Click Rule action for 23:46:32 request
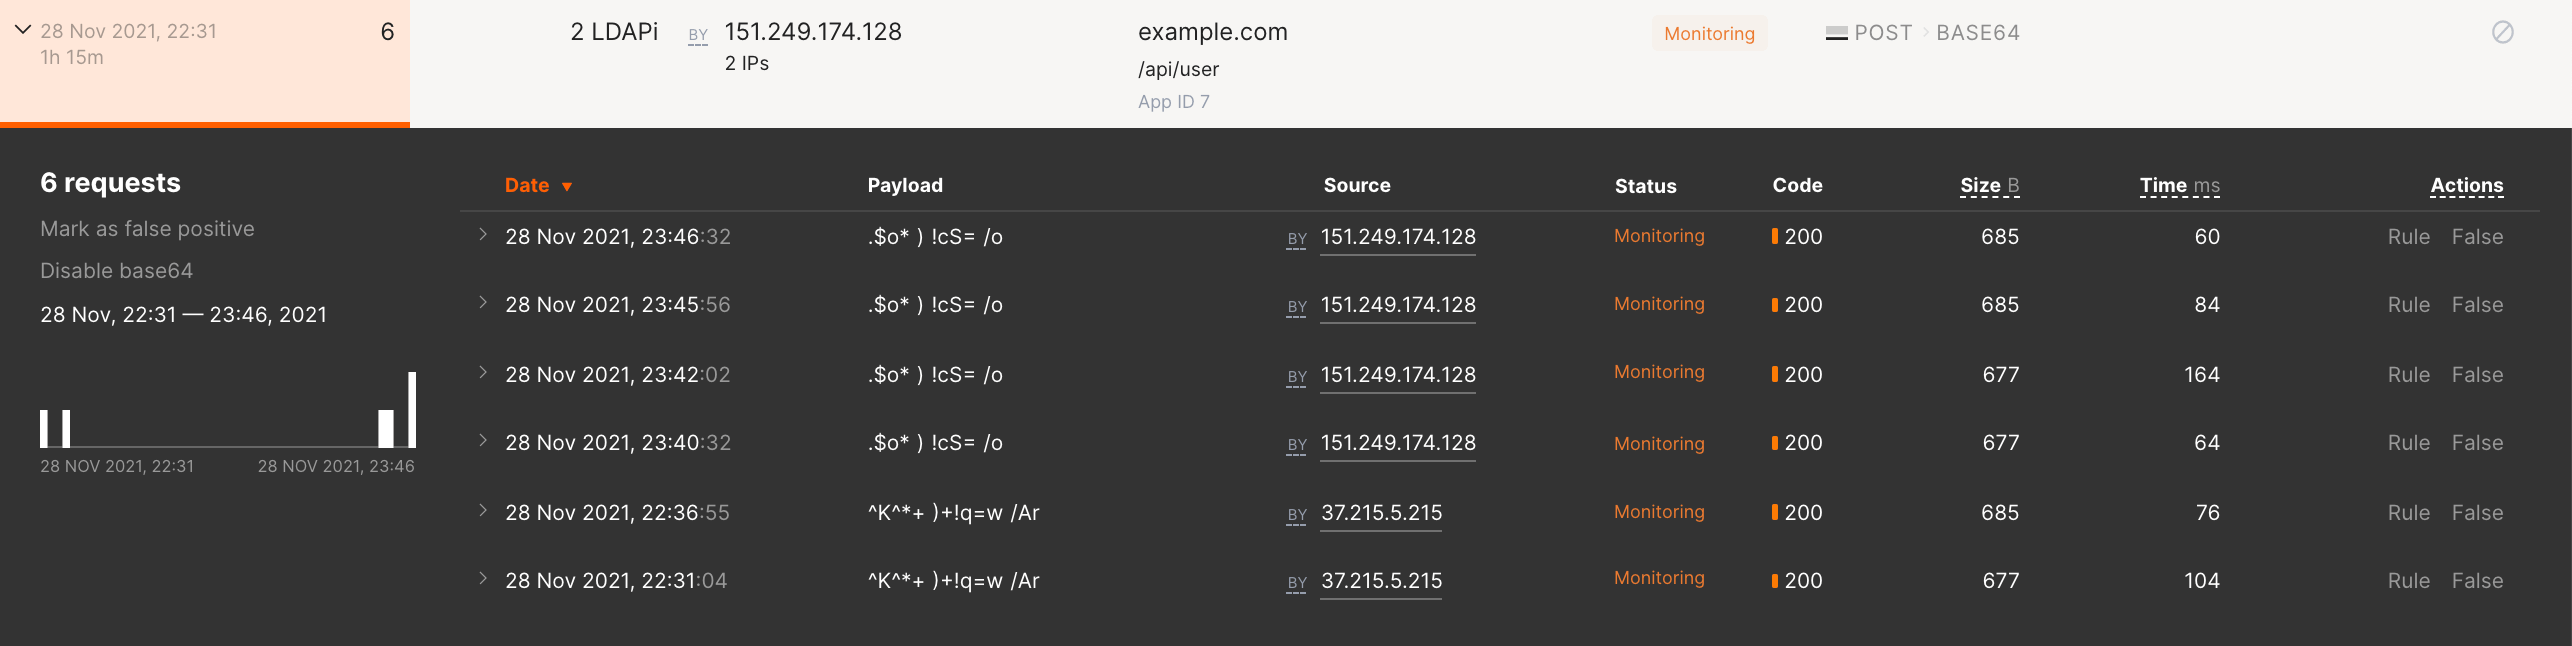 [2408, 237]
